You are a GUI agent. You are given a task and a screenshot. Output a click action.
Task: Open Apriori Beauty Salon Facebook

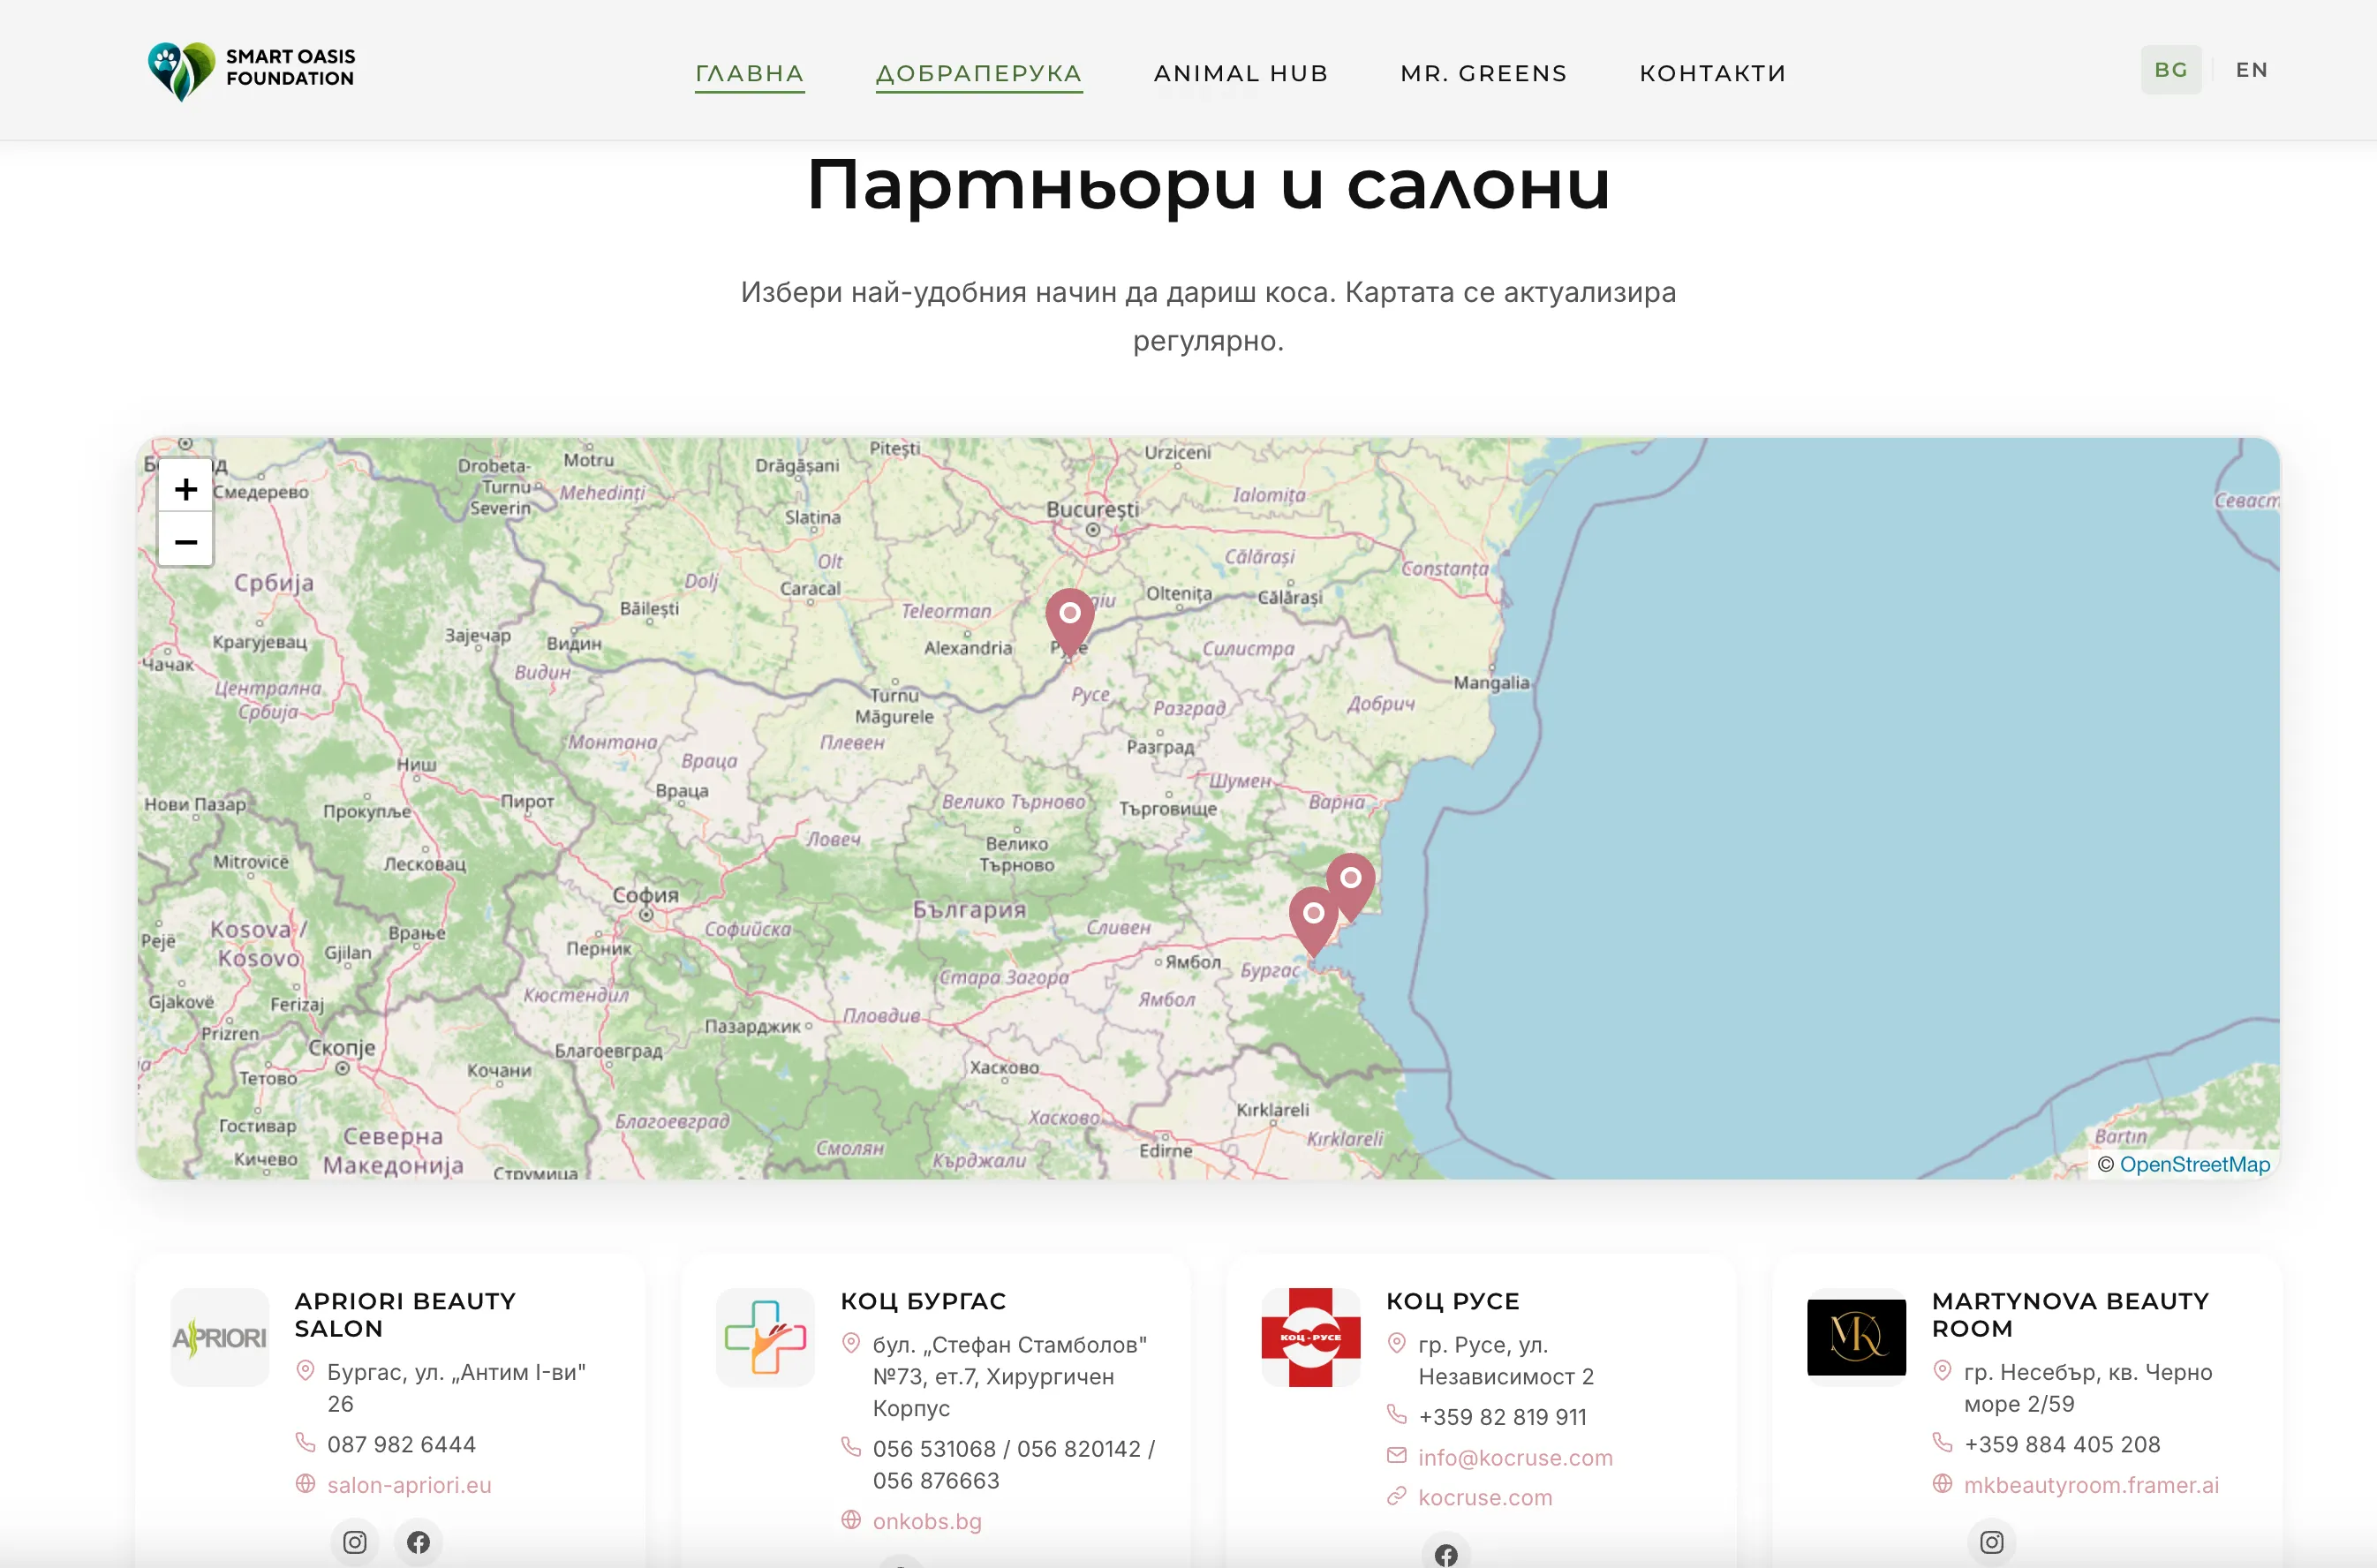tap(418, 1542)
